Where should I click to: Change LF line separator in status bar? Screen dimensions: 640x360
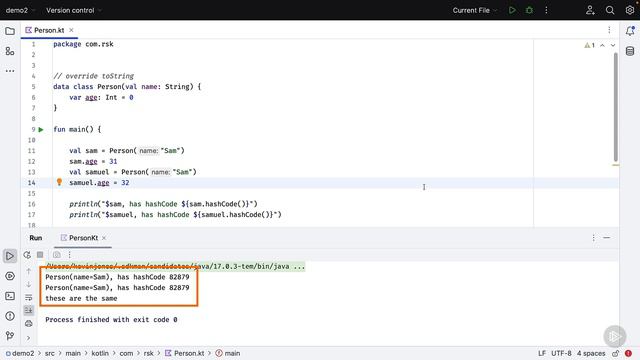pyautogui.click(x=542, y=353)
